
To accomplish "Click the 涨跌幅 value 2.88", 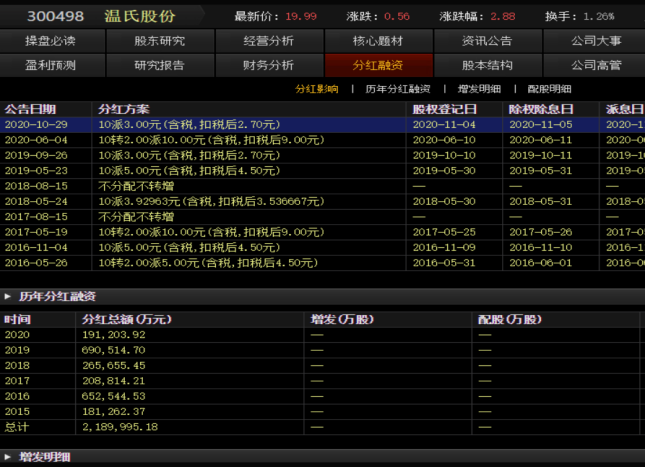I will (503, 16).
